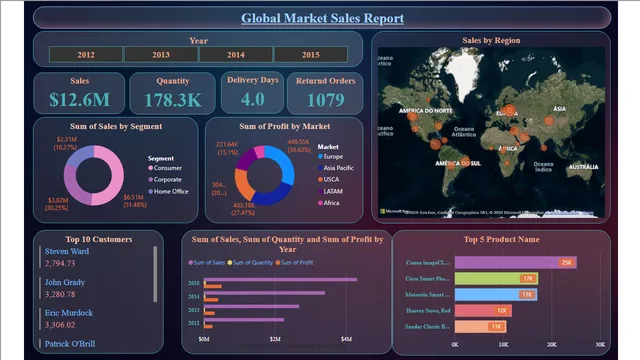640x360 pixels.
Task: Click the 221.64K (15.1%) profit label
Action: coord(227,148)
